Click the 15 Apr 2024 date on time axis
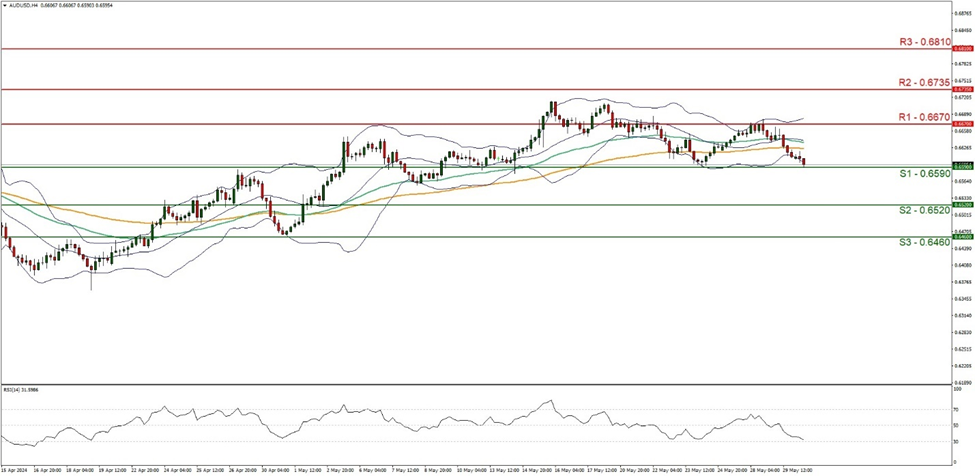The width and height of the screenshot is (975, 476). (x=16, y=468)
